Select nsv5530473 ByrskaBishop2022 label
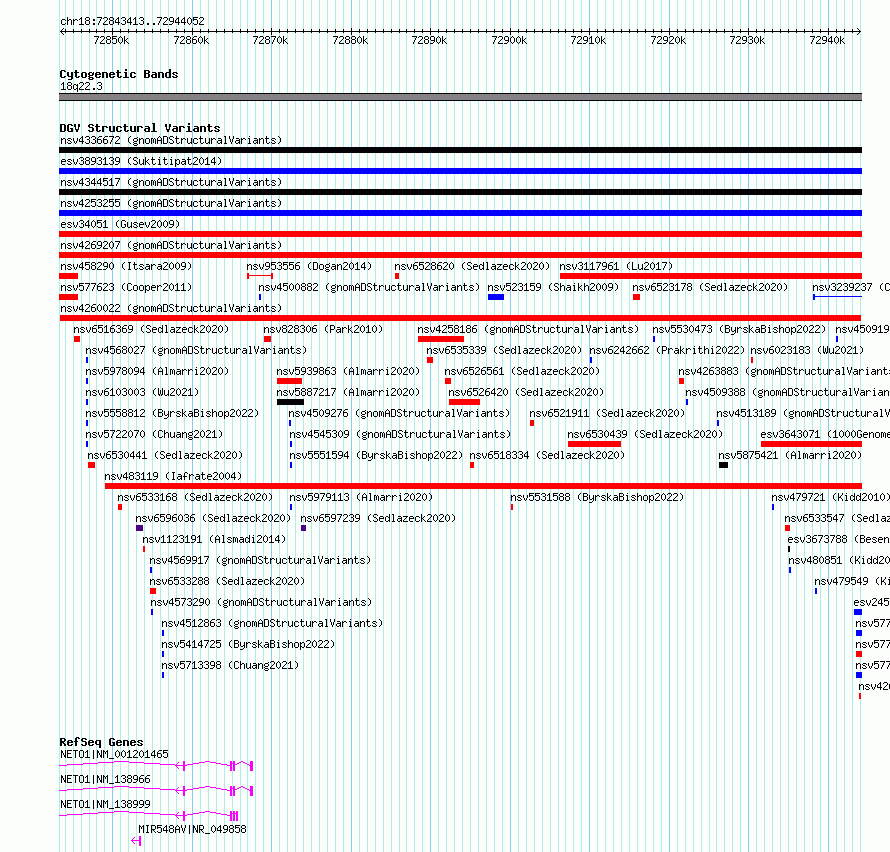 (739, 329)
